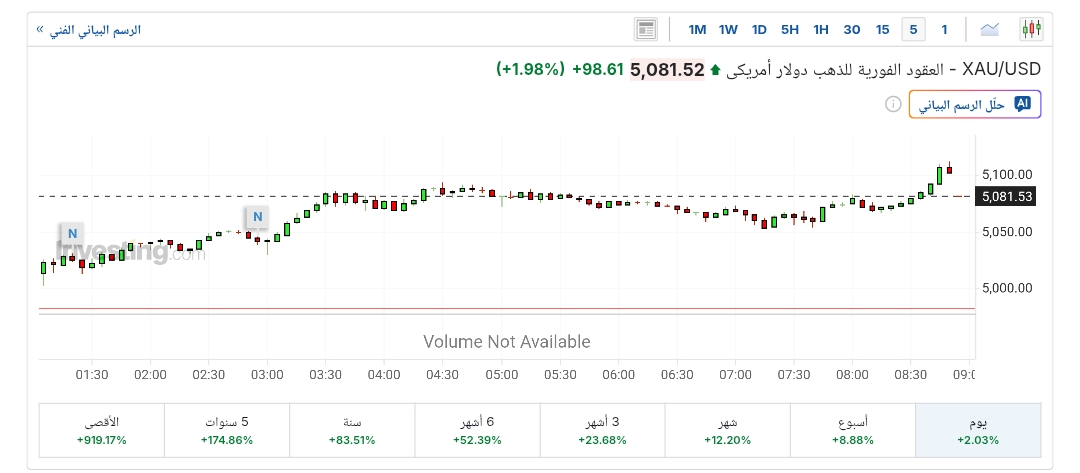Select the 1W interval
This screenshot has width=1080, height=473.
click(x=728, y=29)
